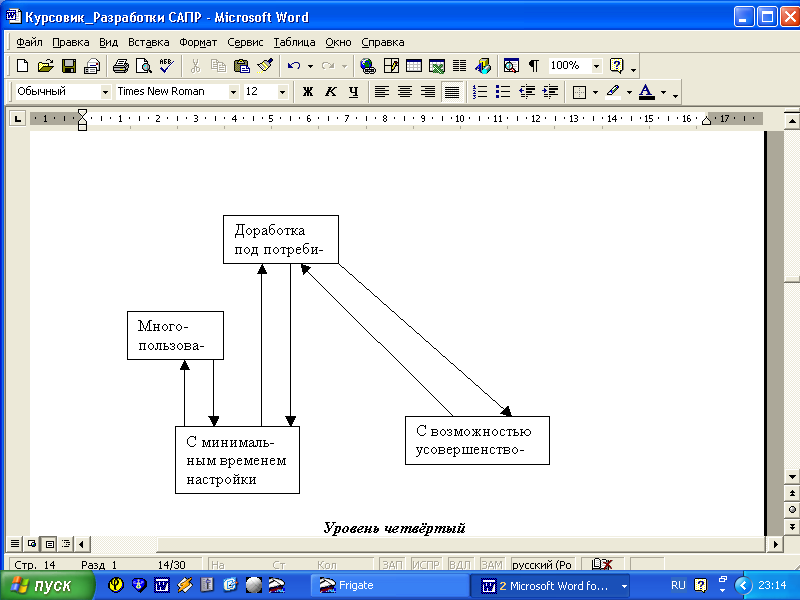Undo the last action

pos(294,66)
